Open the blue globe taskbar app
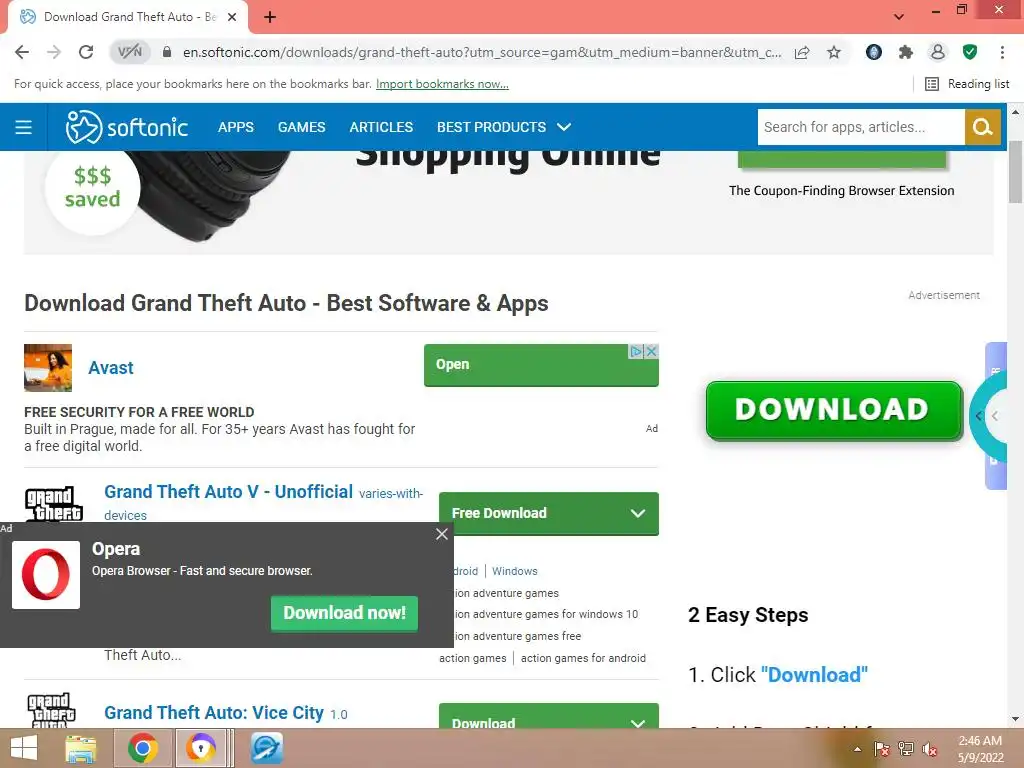Image resolution: width=1024 pixels, height=768 pixels. pyautogui.click(x=266, y=748)
